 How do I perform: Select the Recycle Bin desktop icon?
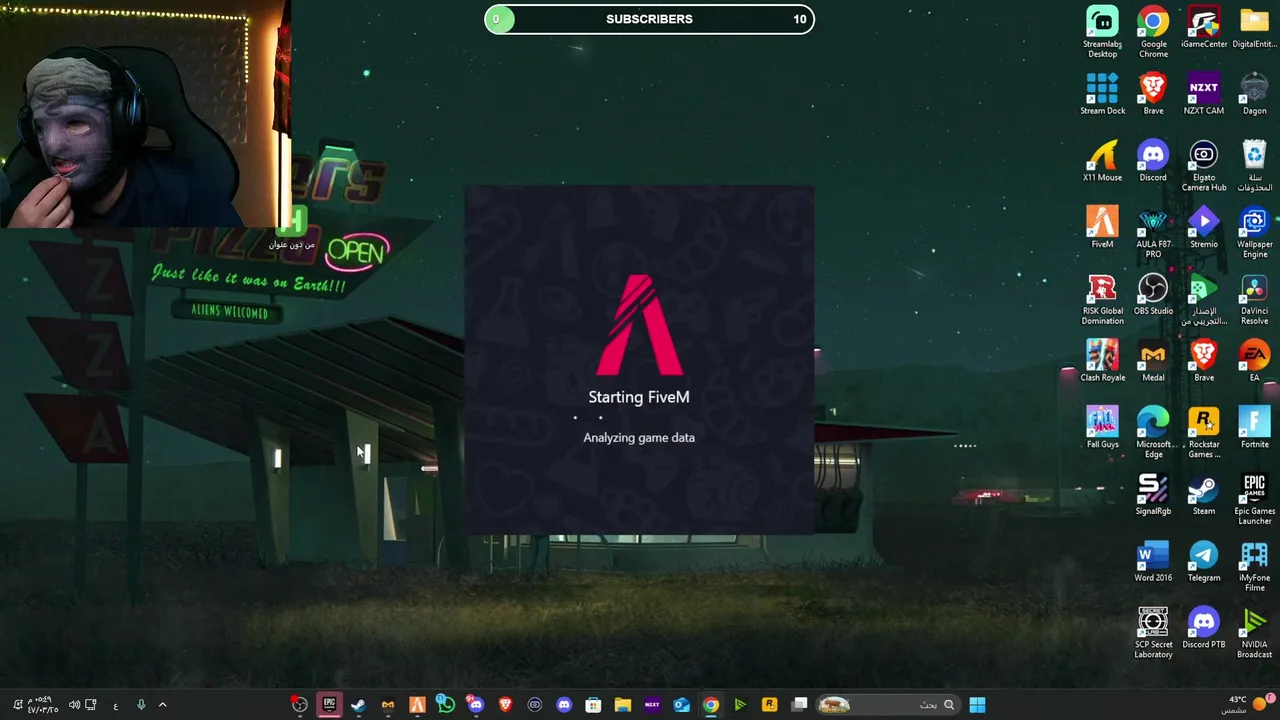tap(1254, 165)
